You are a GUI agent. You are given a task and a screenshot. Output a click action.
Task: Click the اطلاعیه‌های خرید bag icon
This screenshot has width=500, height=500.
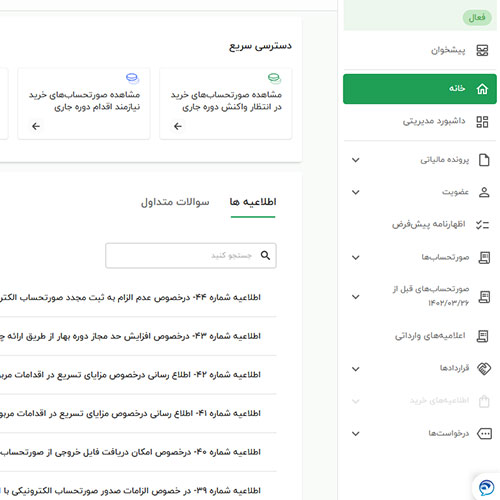(484, 401)
